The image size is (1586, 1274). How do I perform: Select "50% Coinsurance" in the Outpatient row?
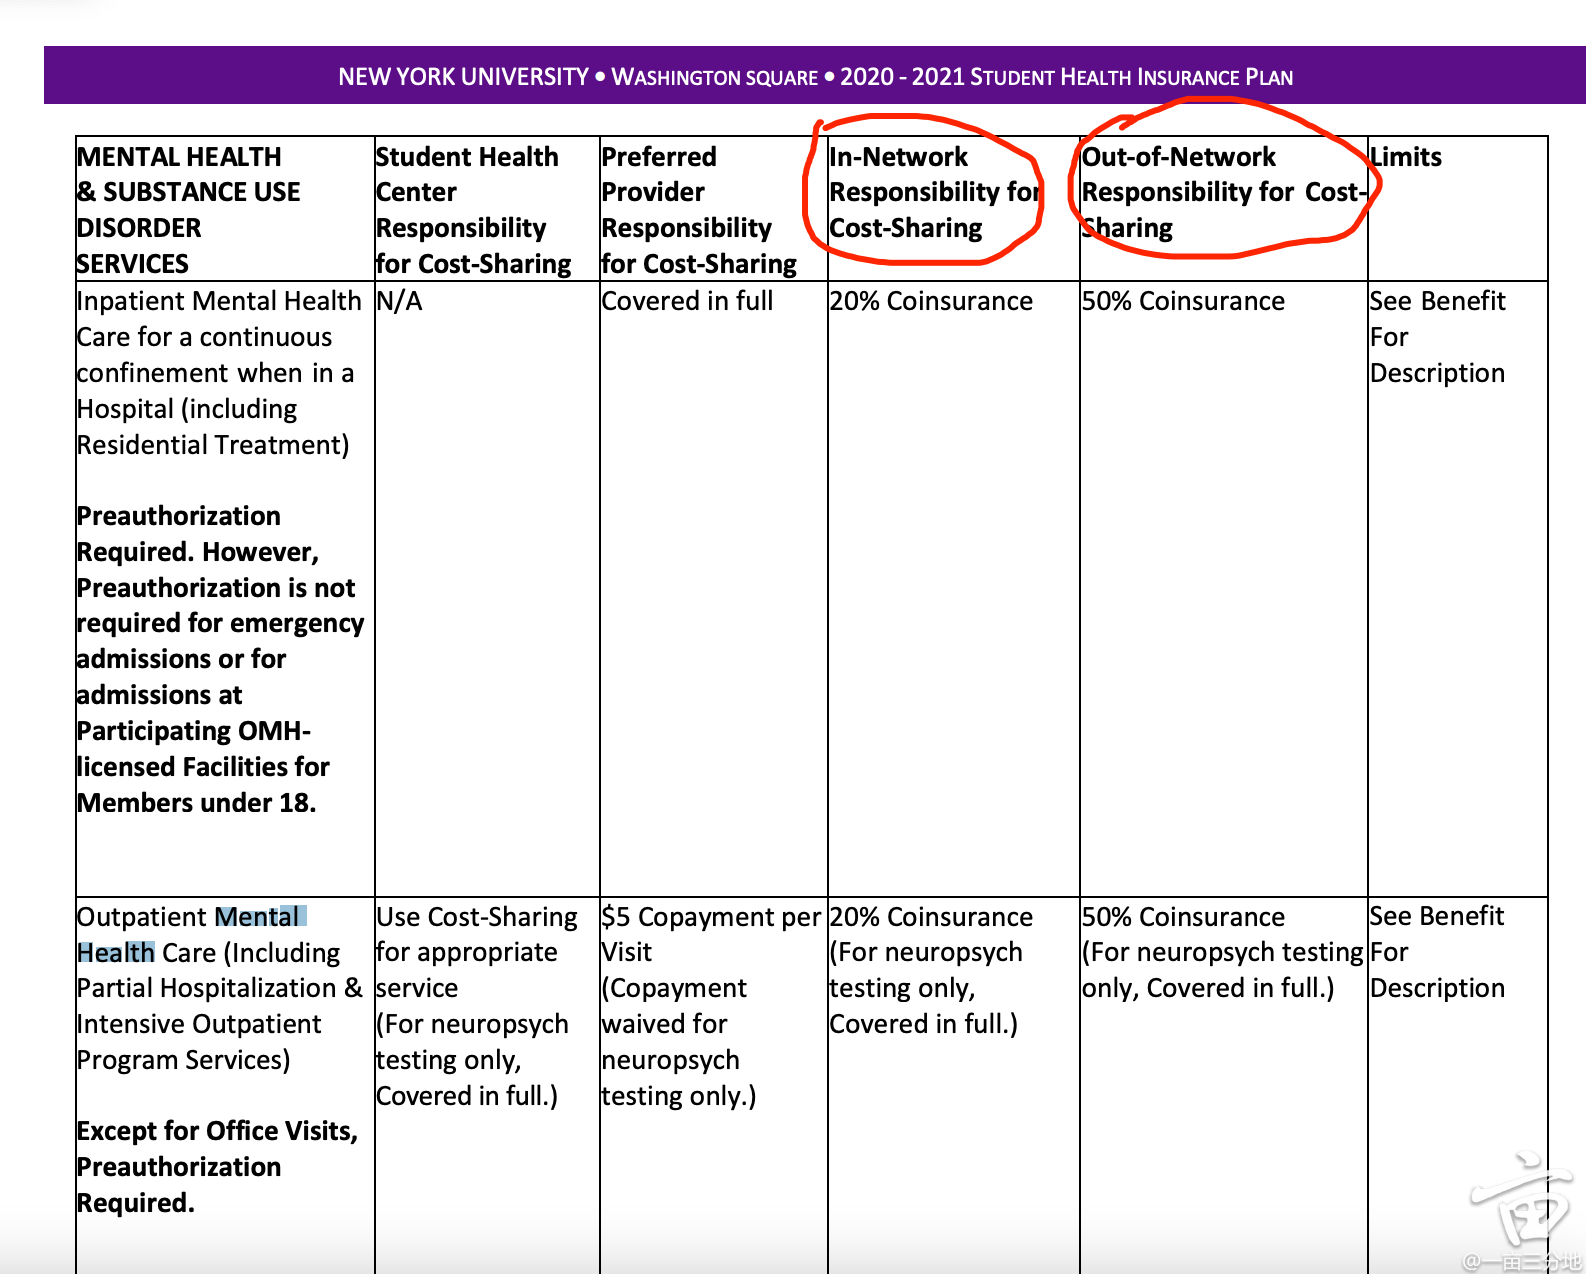pos(1183,917)
